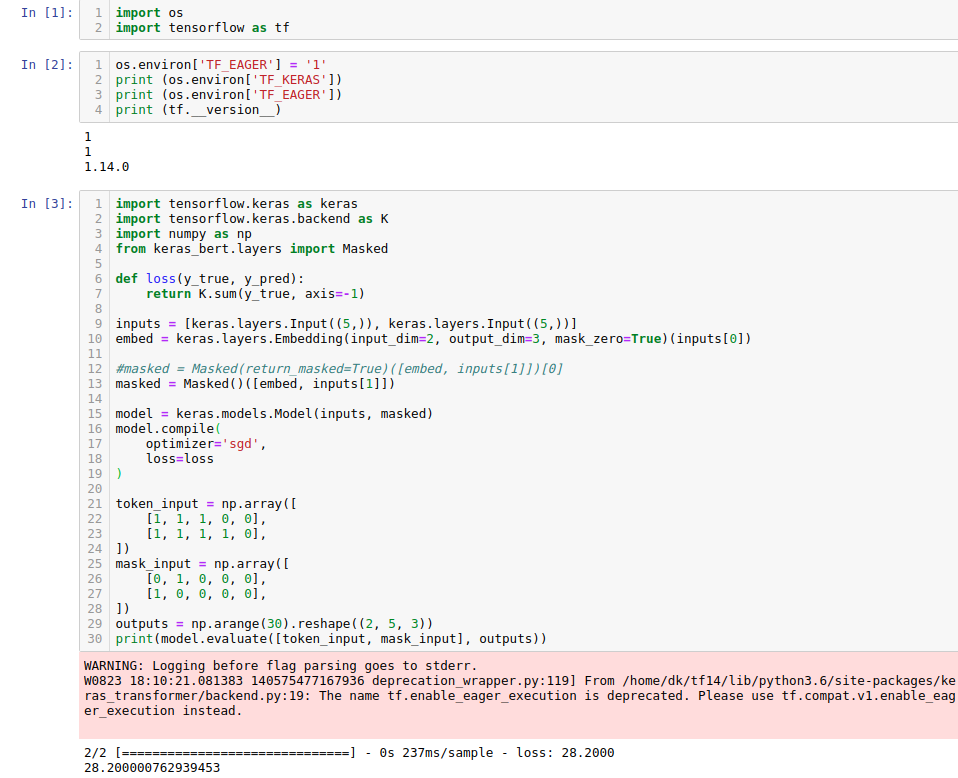Click the '[1, 0, 0, 0, 0],' row
This screenshot has width=958, height=778.
coord(206,593)
